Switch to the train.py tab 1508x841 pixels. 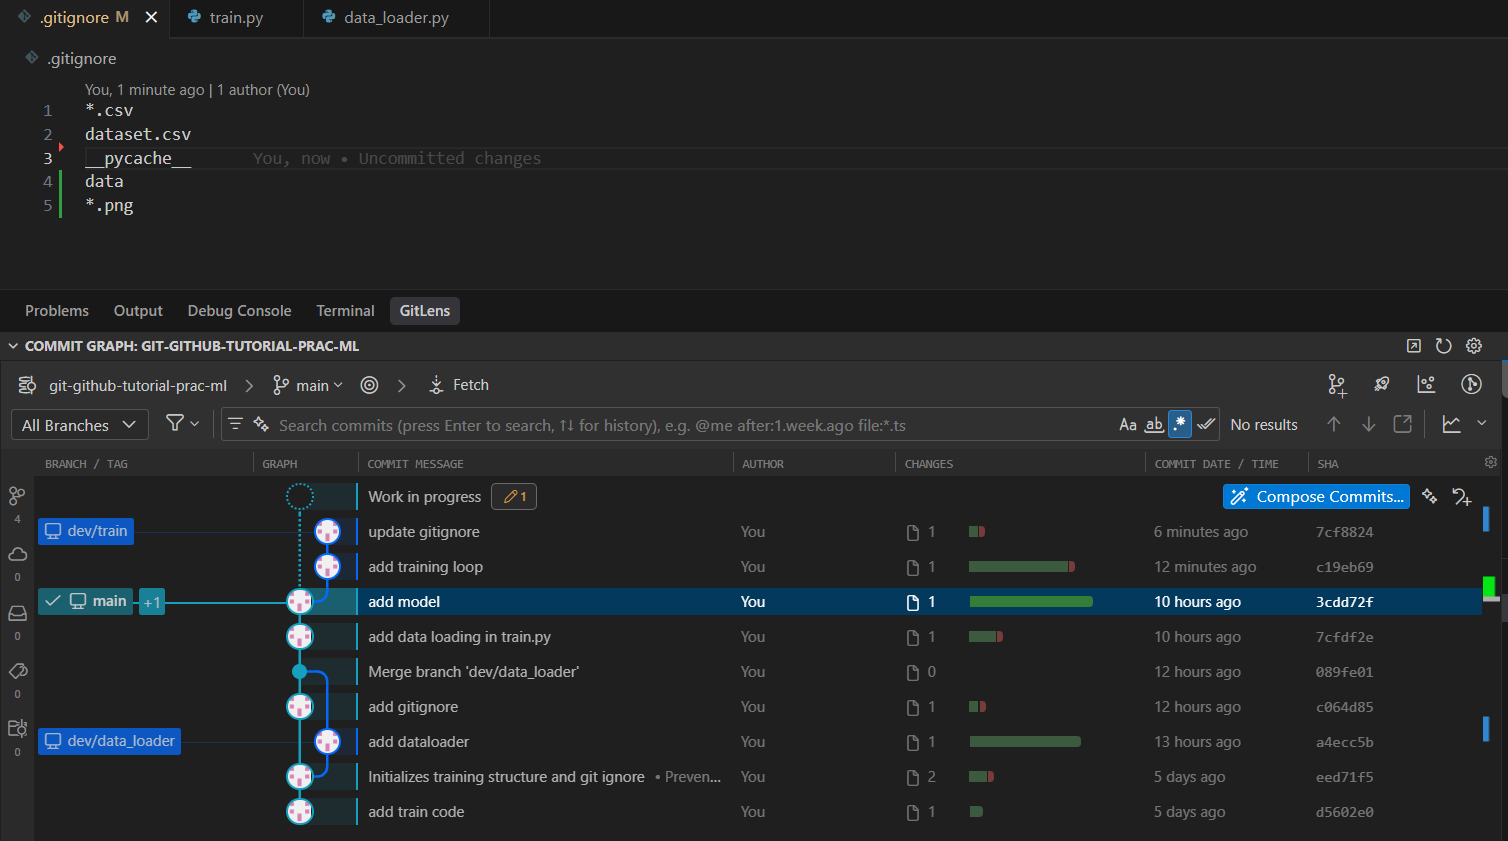[x=236, y=17]
